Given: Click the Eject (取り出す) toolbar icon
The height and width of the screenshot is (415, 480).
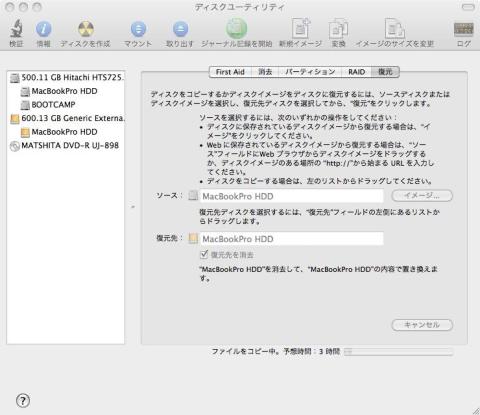Looking at the screenshot, I should click(180, 29).
